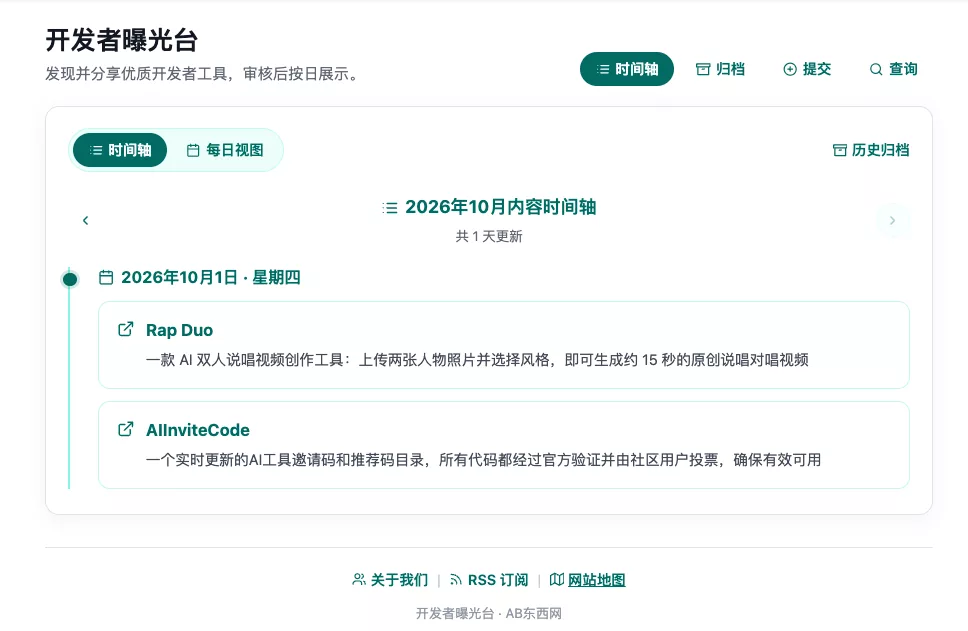Open RSS 订阅 footer link

489,580
